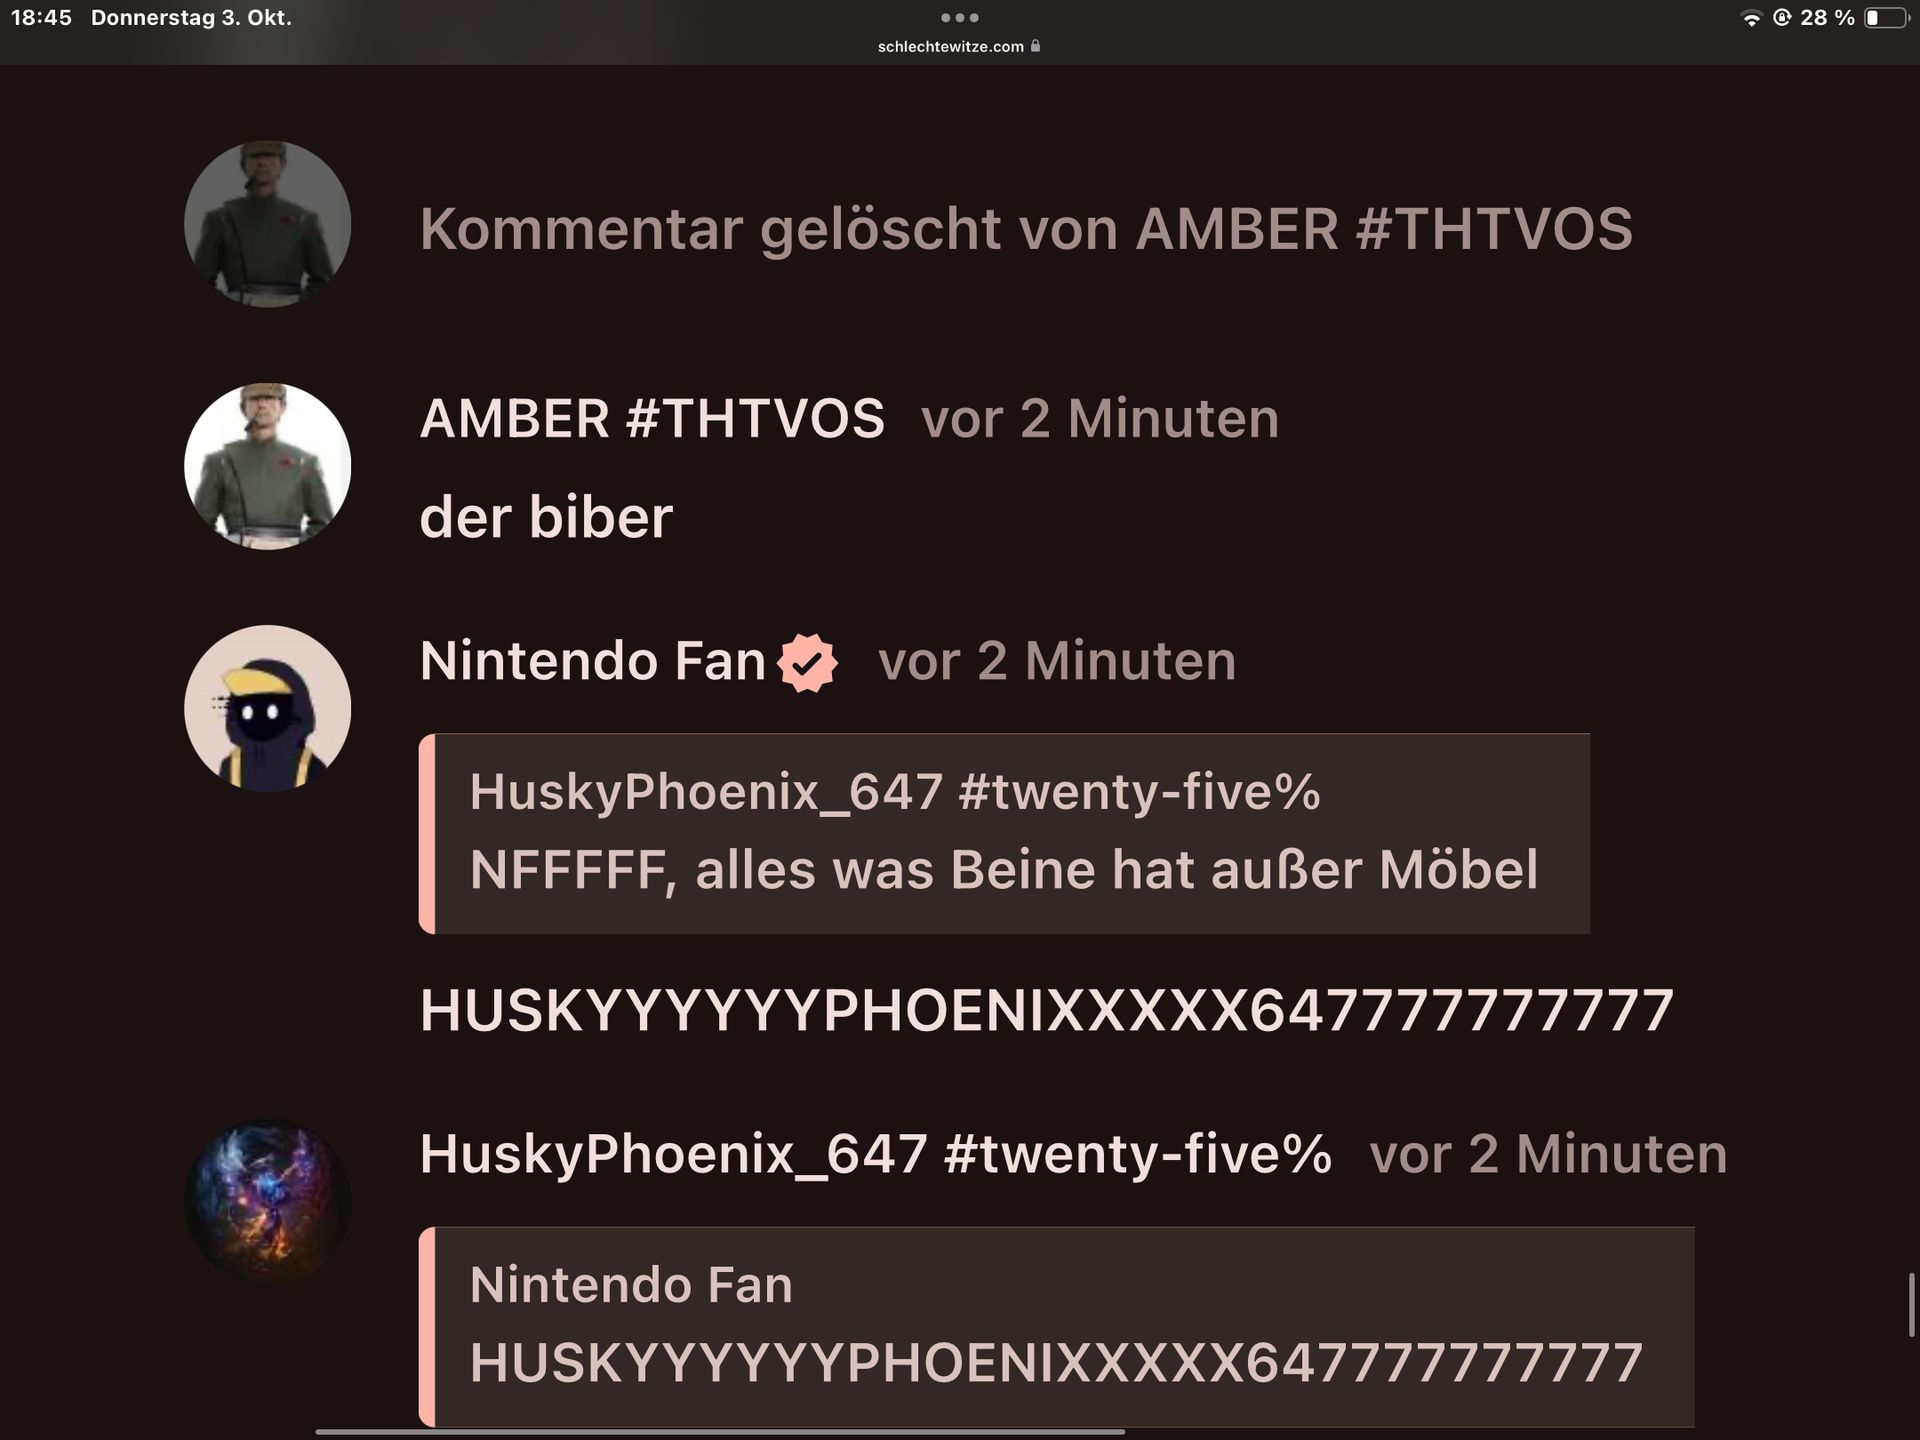The image size is (1920, 1440).
Task: Open HuskyPhoenix_647's phoenix avatar
Action: click(267, 1201)
